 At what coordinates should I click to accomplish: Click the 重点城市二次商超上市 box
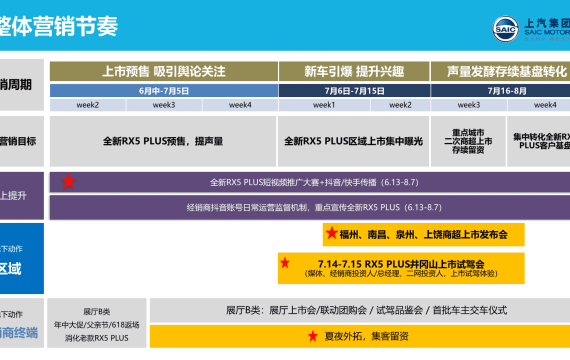(468, 141)
